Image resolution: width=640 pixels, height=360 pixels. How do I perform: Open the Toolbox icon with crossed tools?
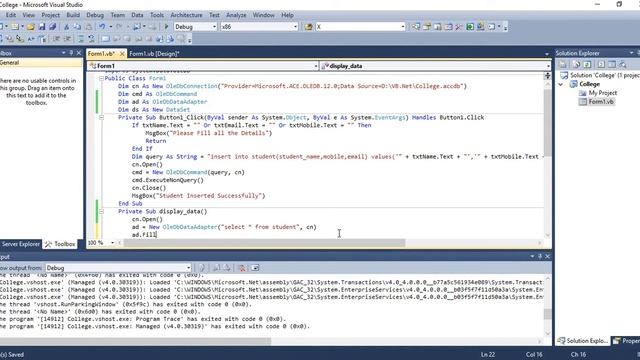(x=459, y=27)
